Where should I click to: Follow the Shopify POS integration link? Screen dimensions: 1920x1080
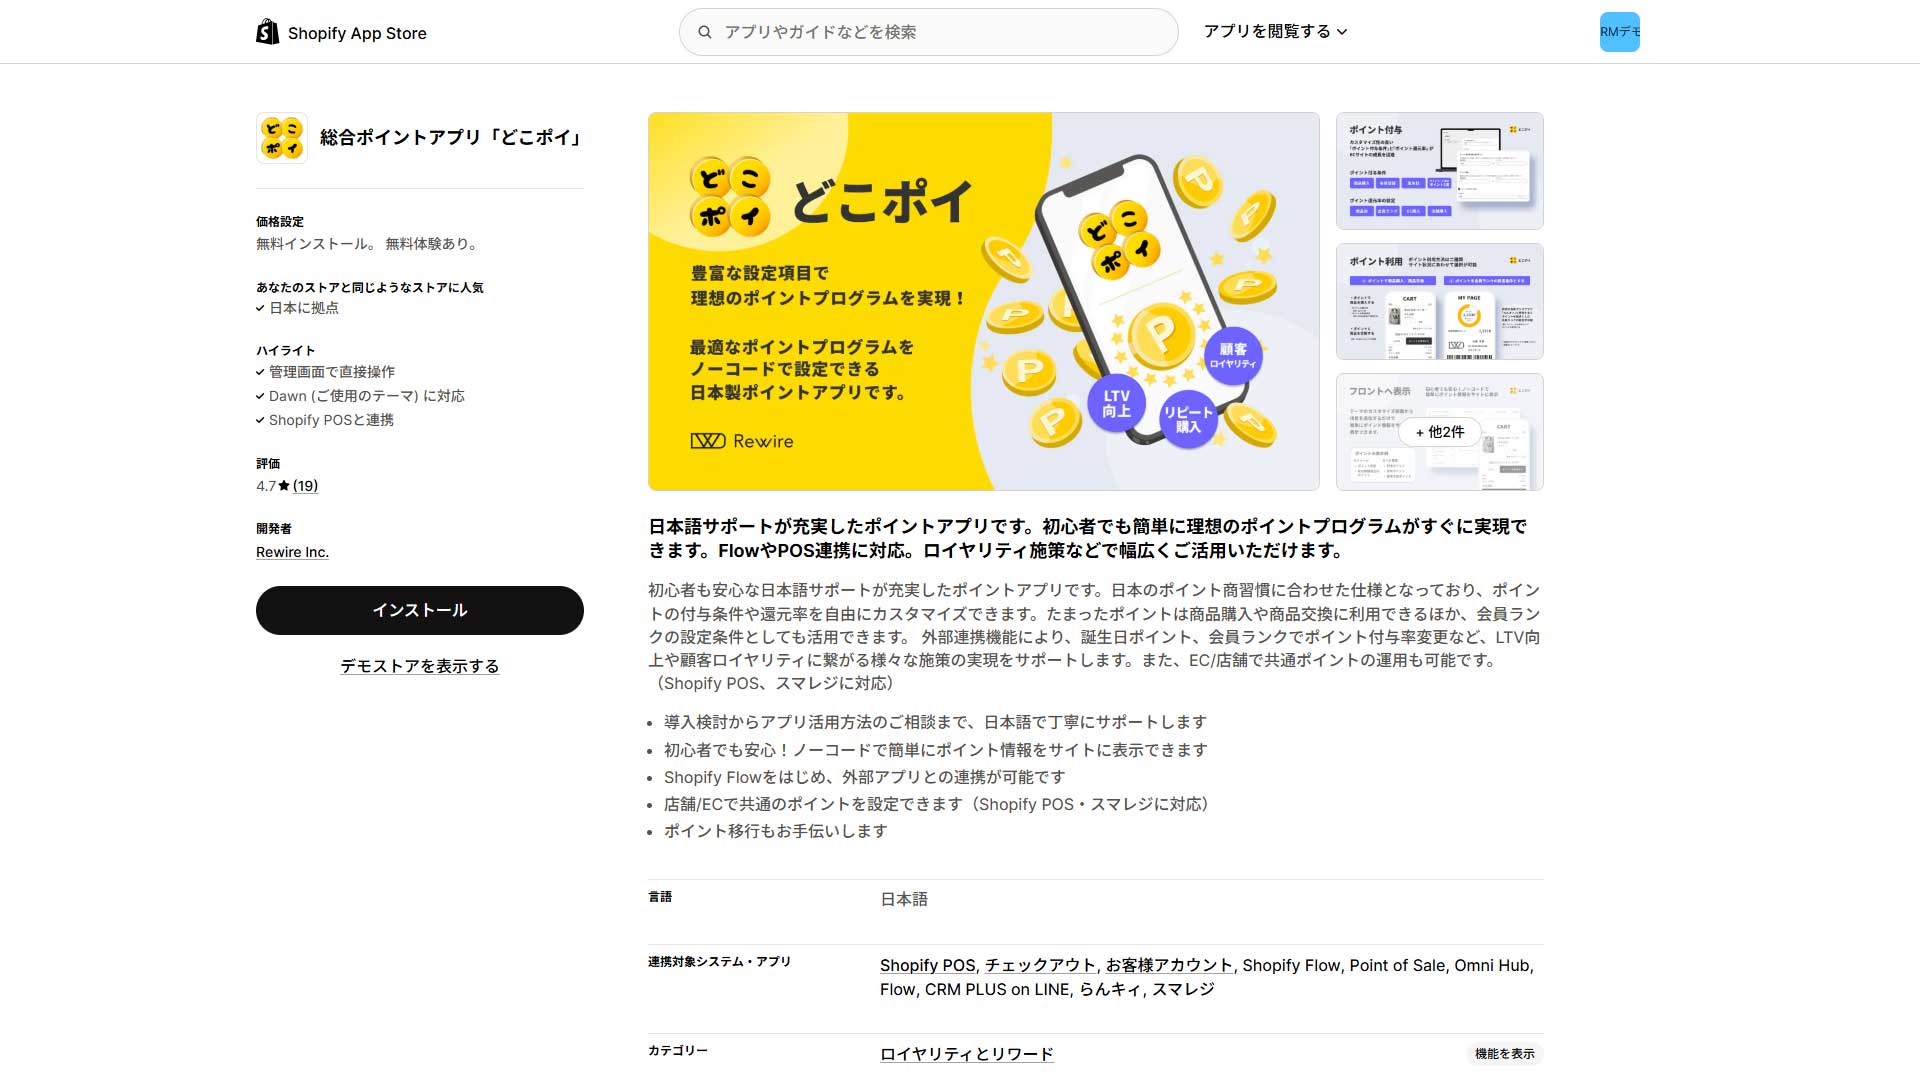click(927, 965)
